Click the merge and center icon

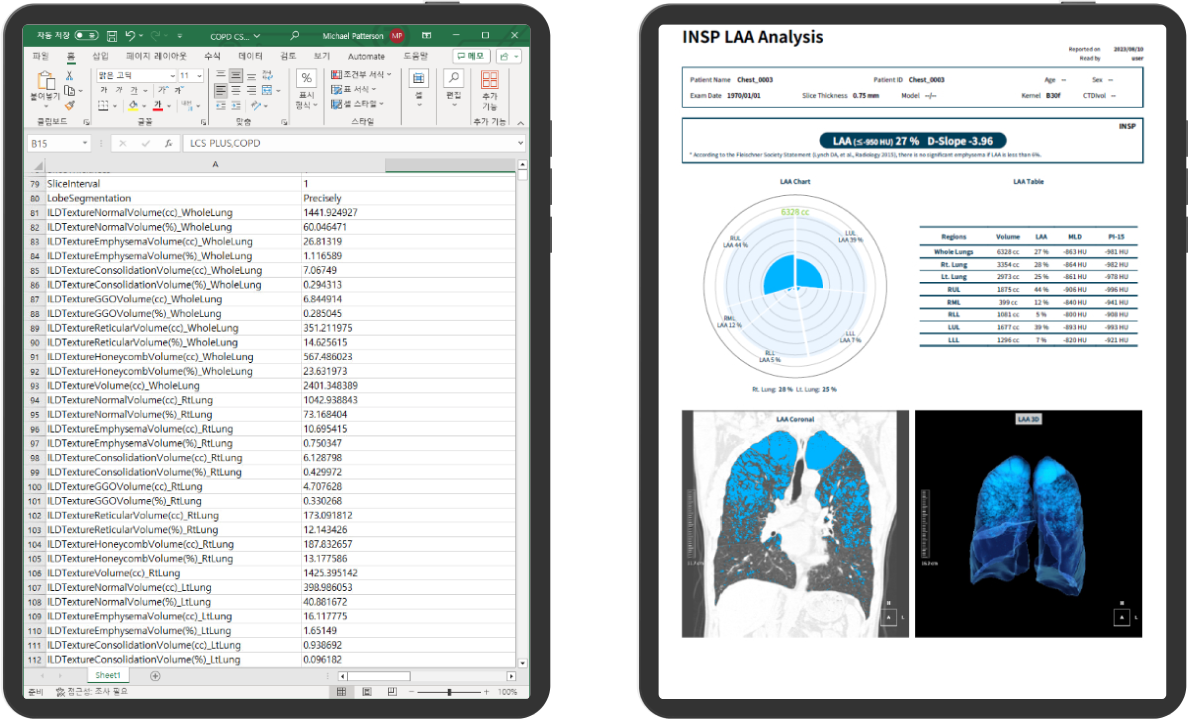pos(267,91)
